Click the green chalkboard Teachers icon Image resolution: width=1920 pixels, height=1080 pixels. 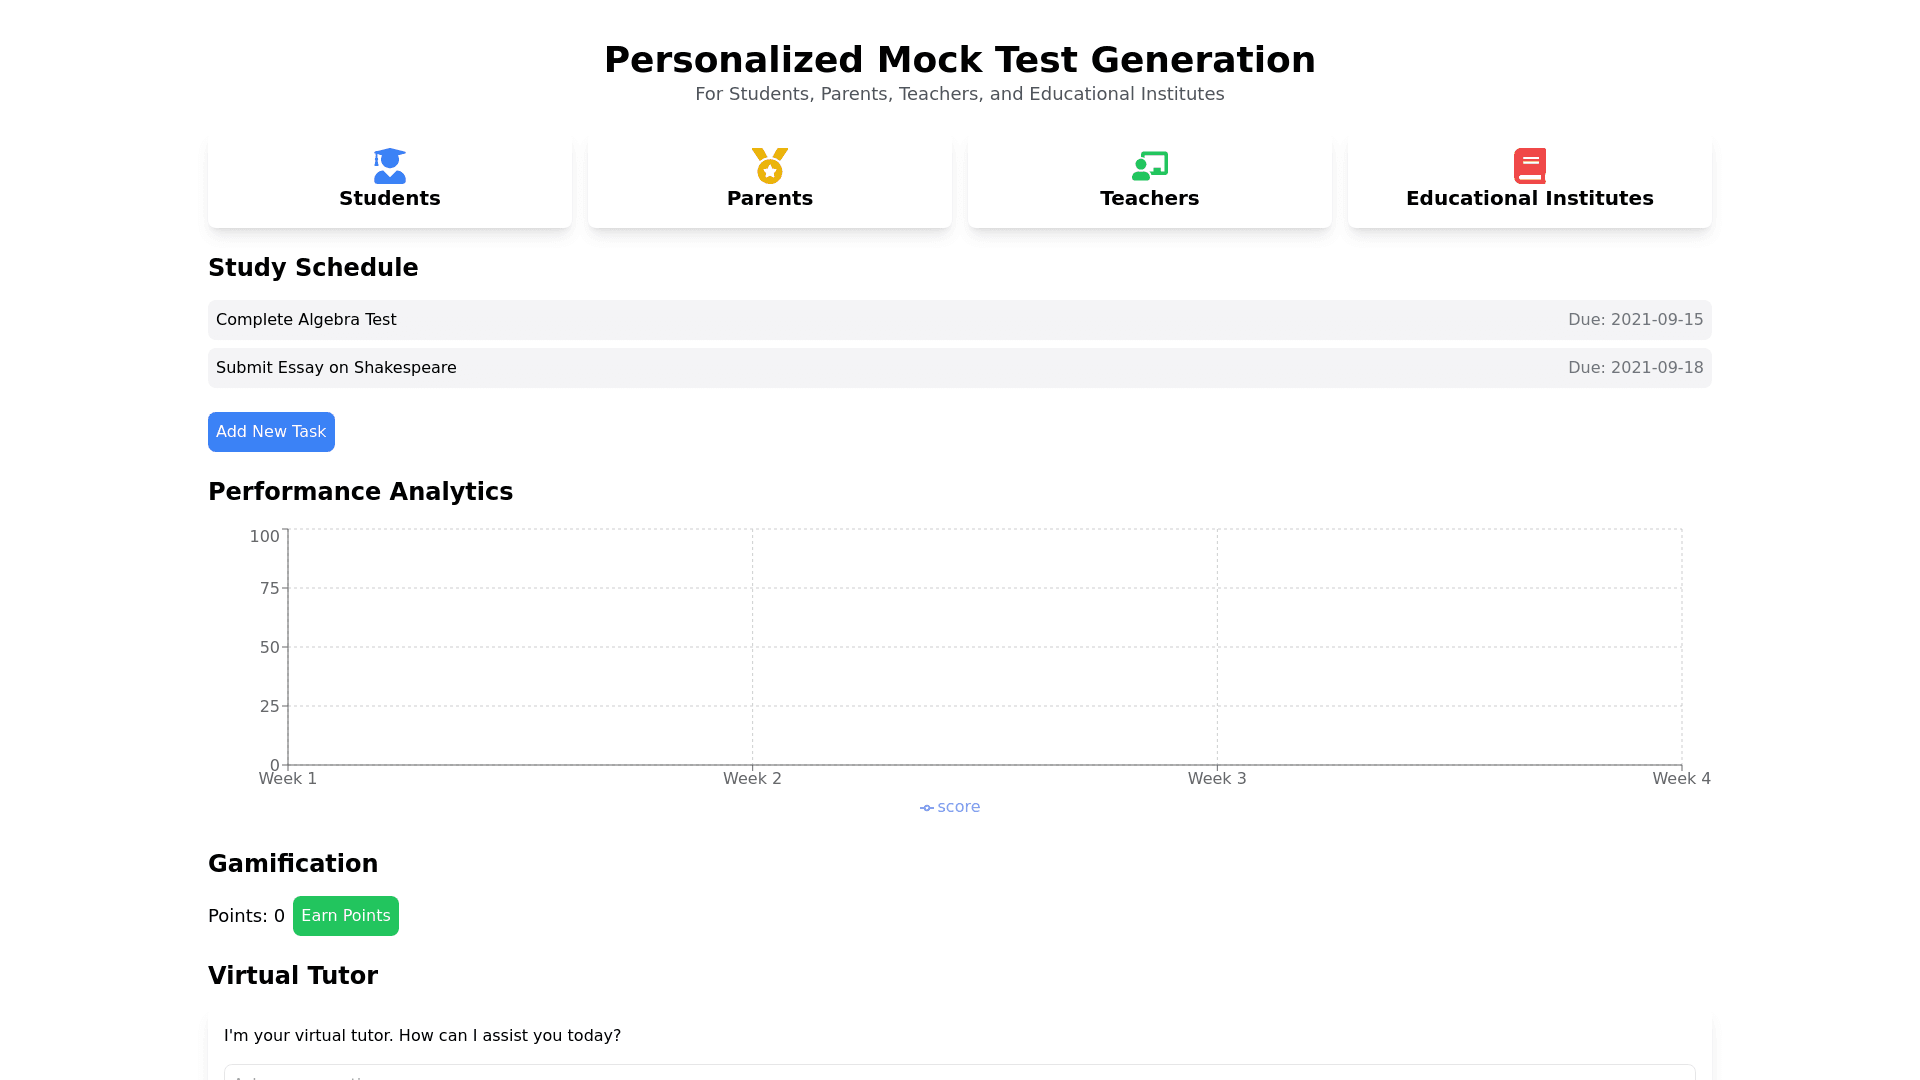tap(1150, 166)
